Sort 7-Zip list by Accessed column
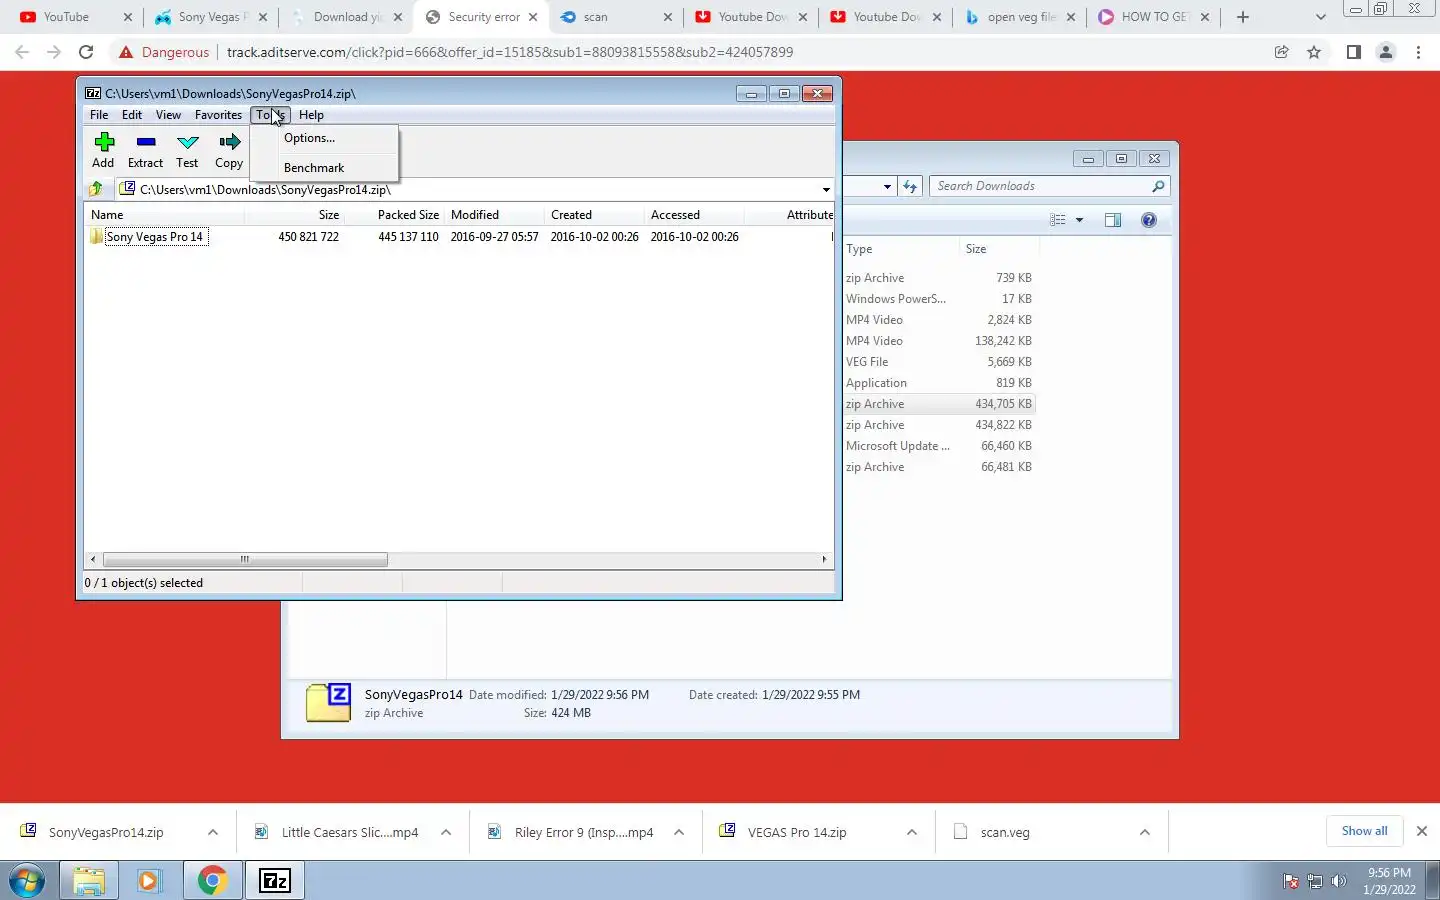The height and width of the screenshot is (900, 1440). click(694, 215)
